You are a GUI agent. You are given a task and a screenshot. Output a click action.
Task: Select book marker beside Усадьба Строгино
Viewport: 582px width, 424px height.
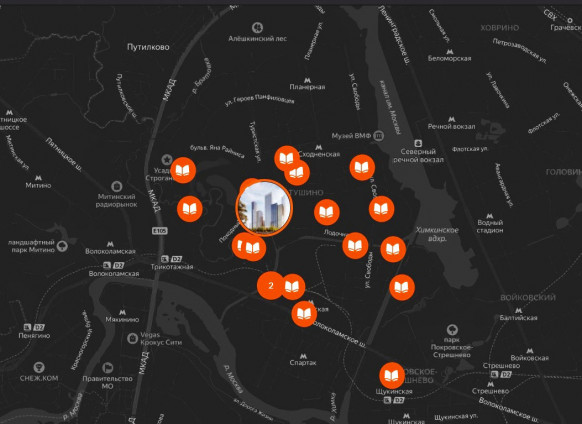183,170
